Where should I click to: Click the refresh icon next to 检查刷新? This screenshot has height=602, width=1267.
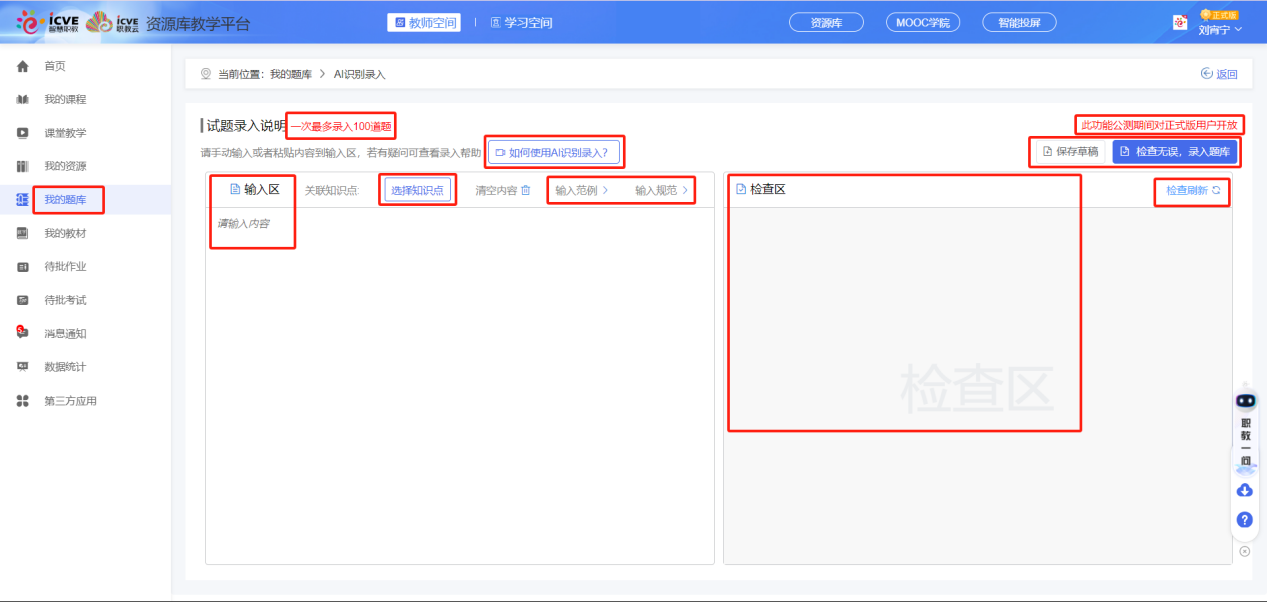pyautogui.click(x=1216, y=190)
